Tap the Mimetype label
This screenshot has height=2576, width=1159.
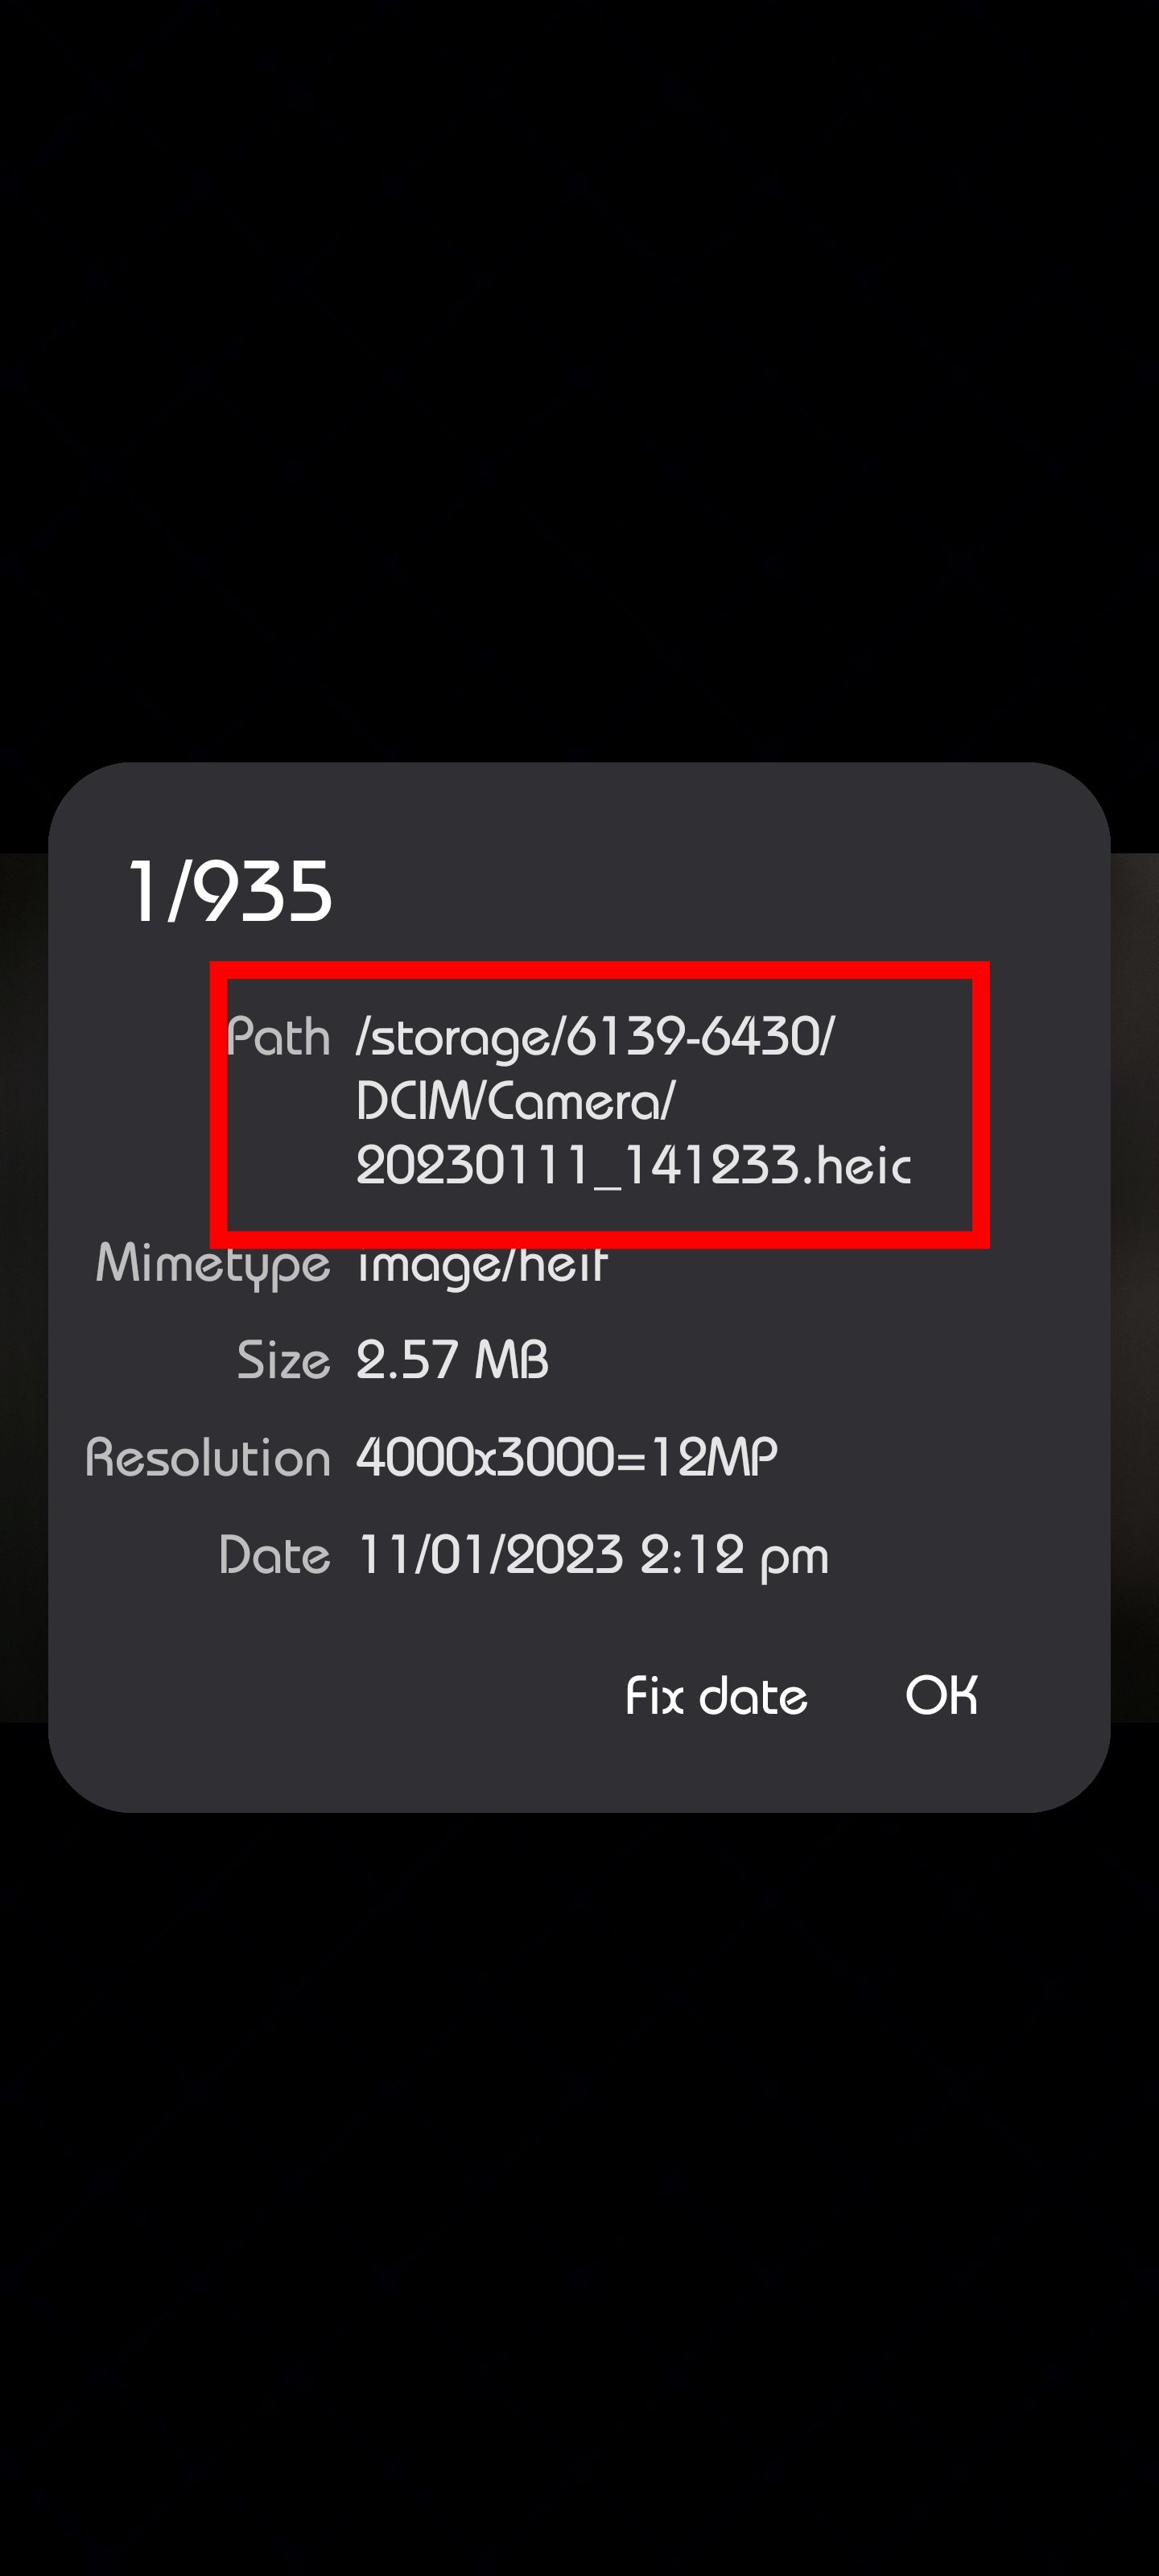213,1264
